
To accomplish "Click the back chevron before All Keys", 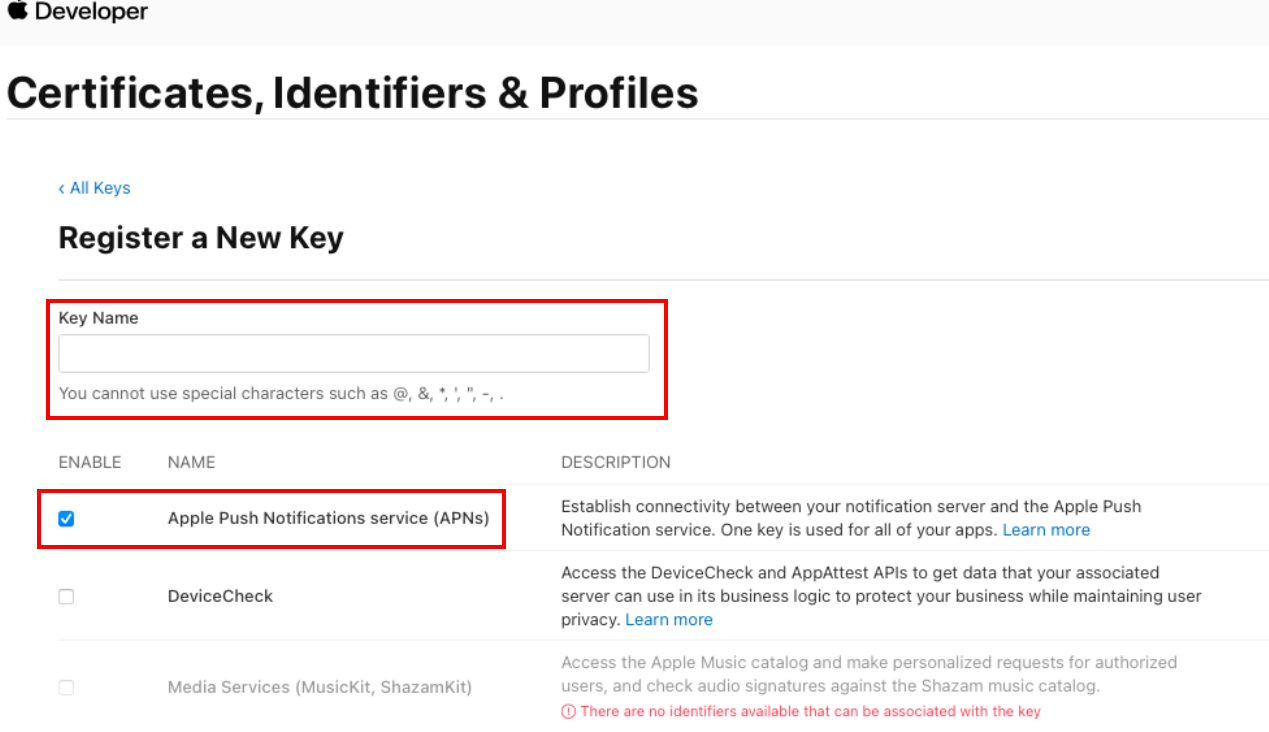I will point(61,188).
